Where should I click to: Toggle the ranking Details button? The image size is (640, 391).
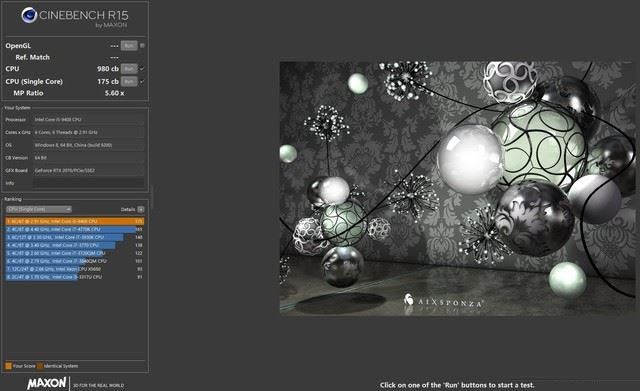(x=141, y=209)
